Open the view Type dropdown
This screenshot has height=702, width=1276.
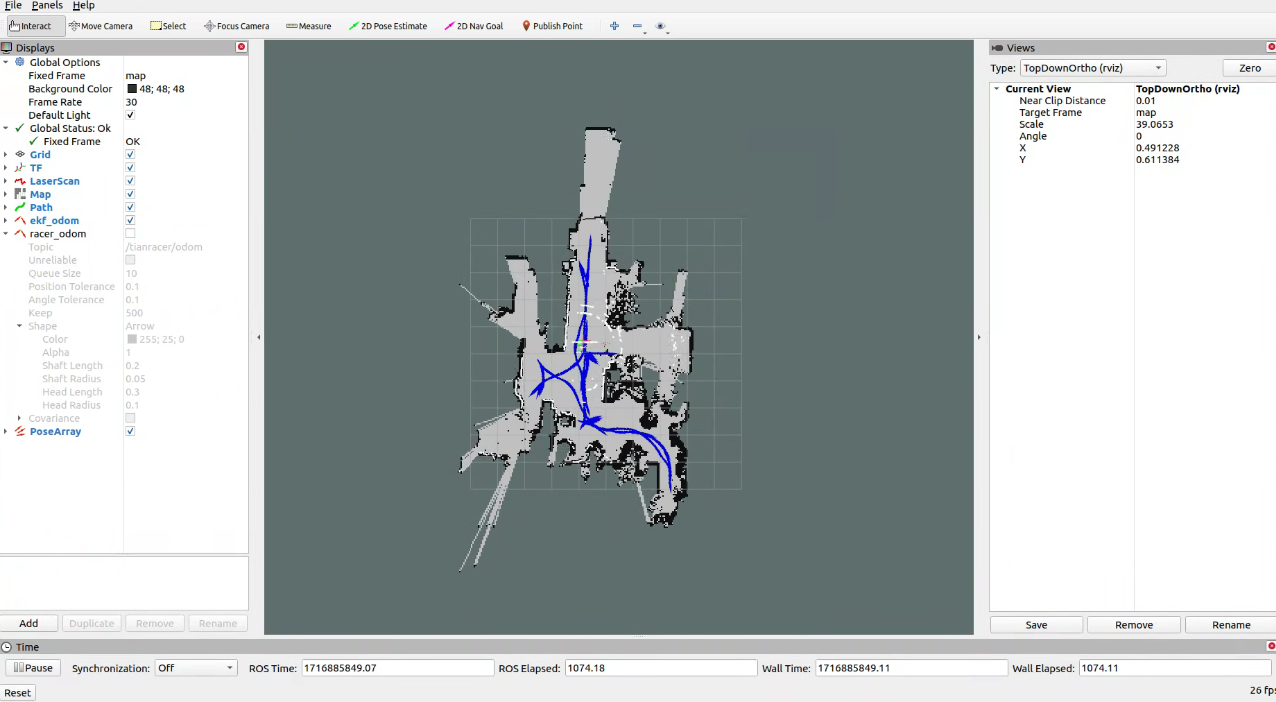tap(1092, 68)
